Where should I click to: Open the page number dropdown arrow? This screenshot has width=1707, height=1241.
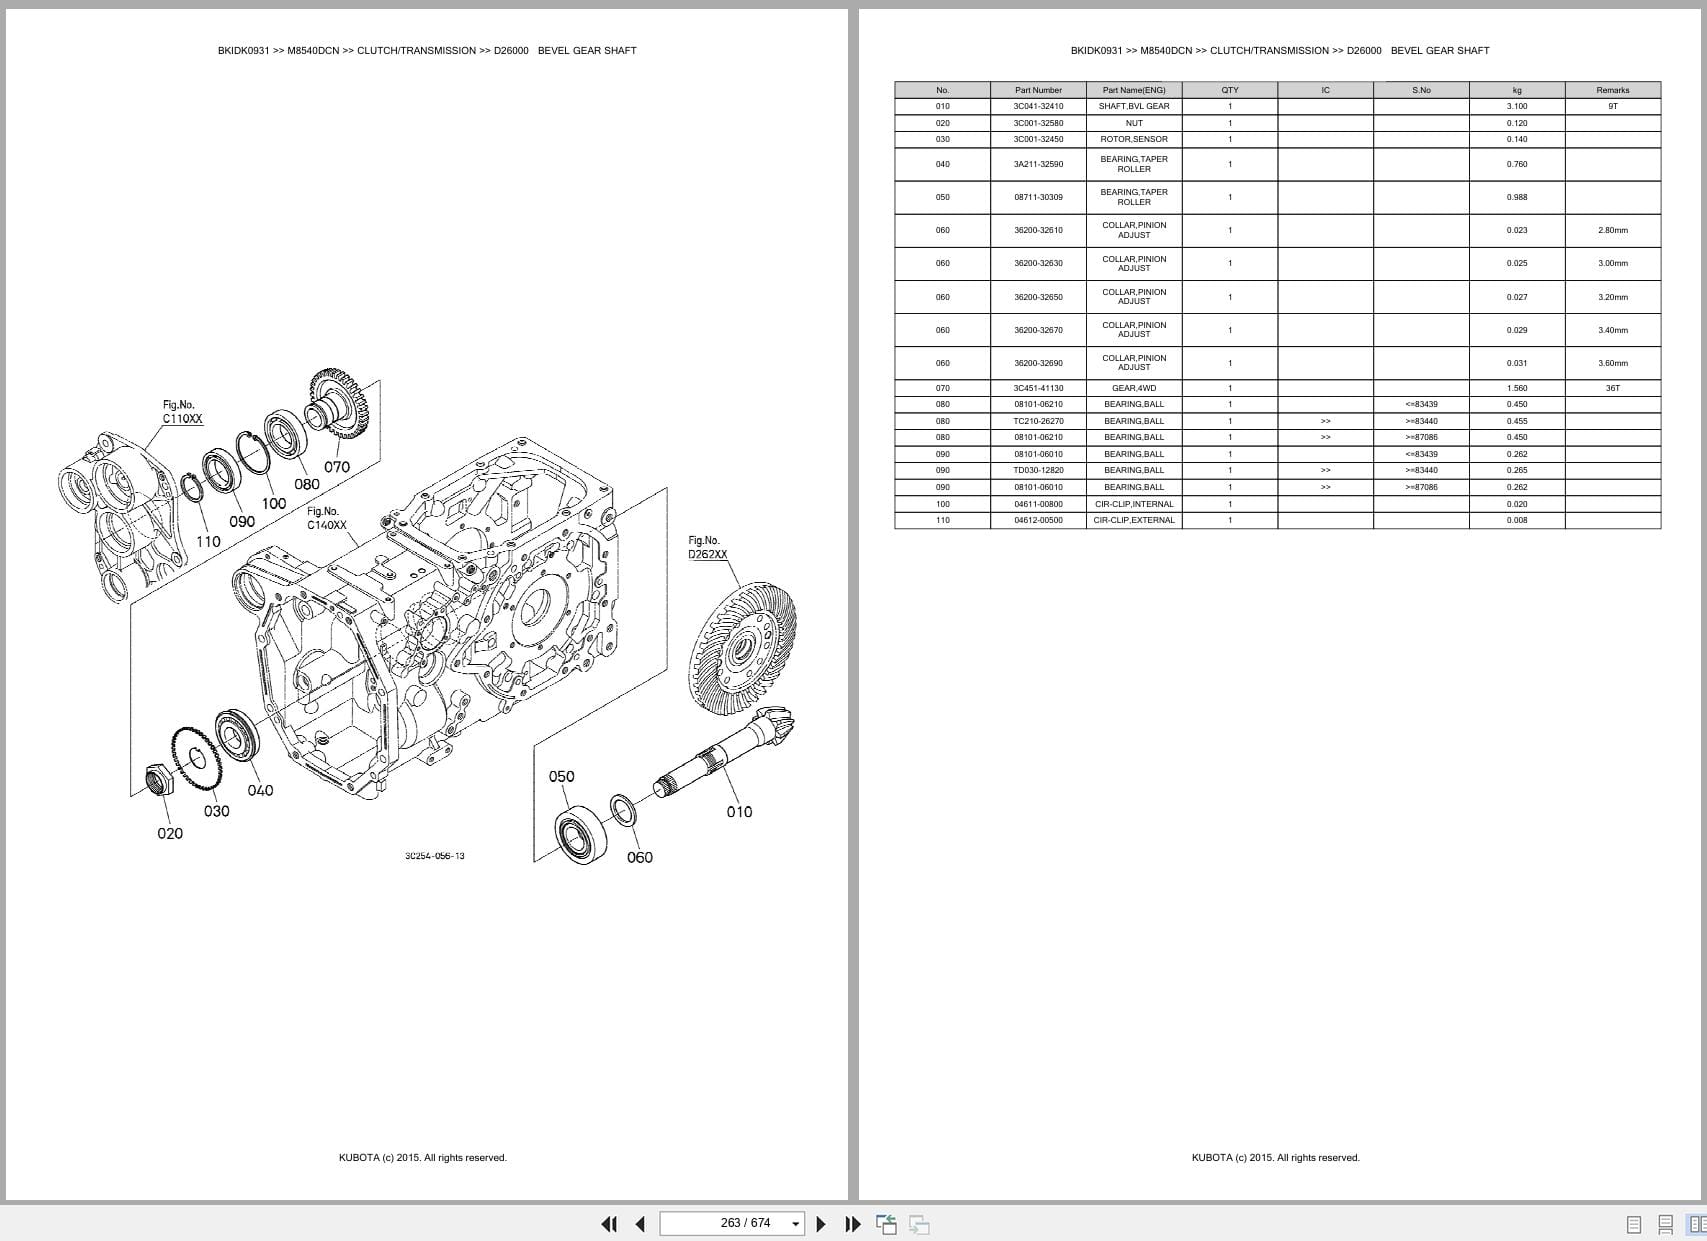(796, 1224)
